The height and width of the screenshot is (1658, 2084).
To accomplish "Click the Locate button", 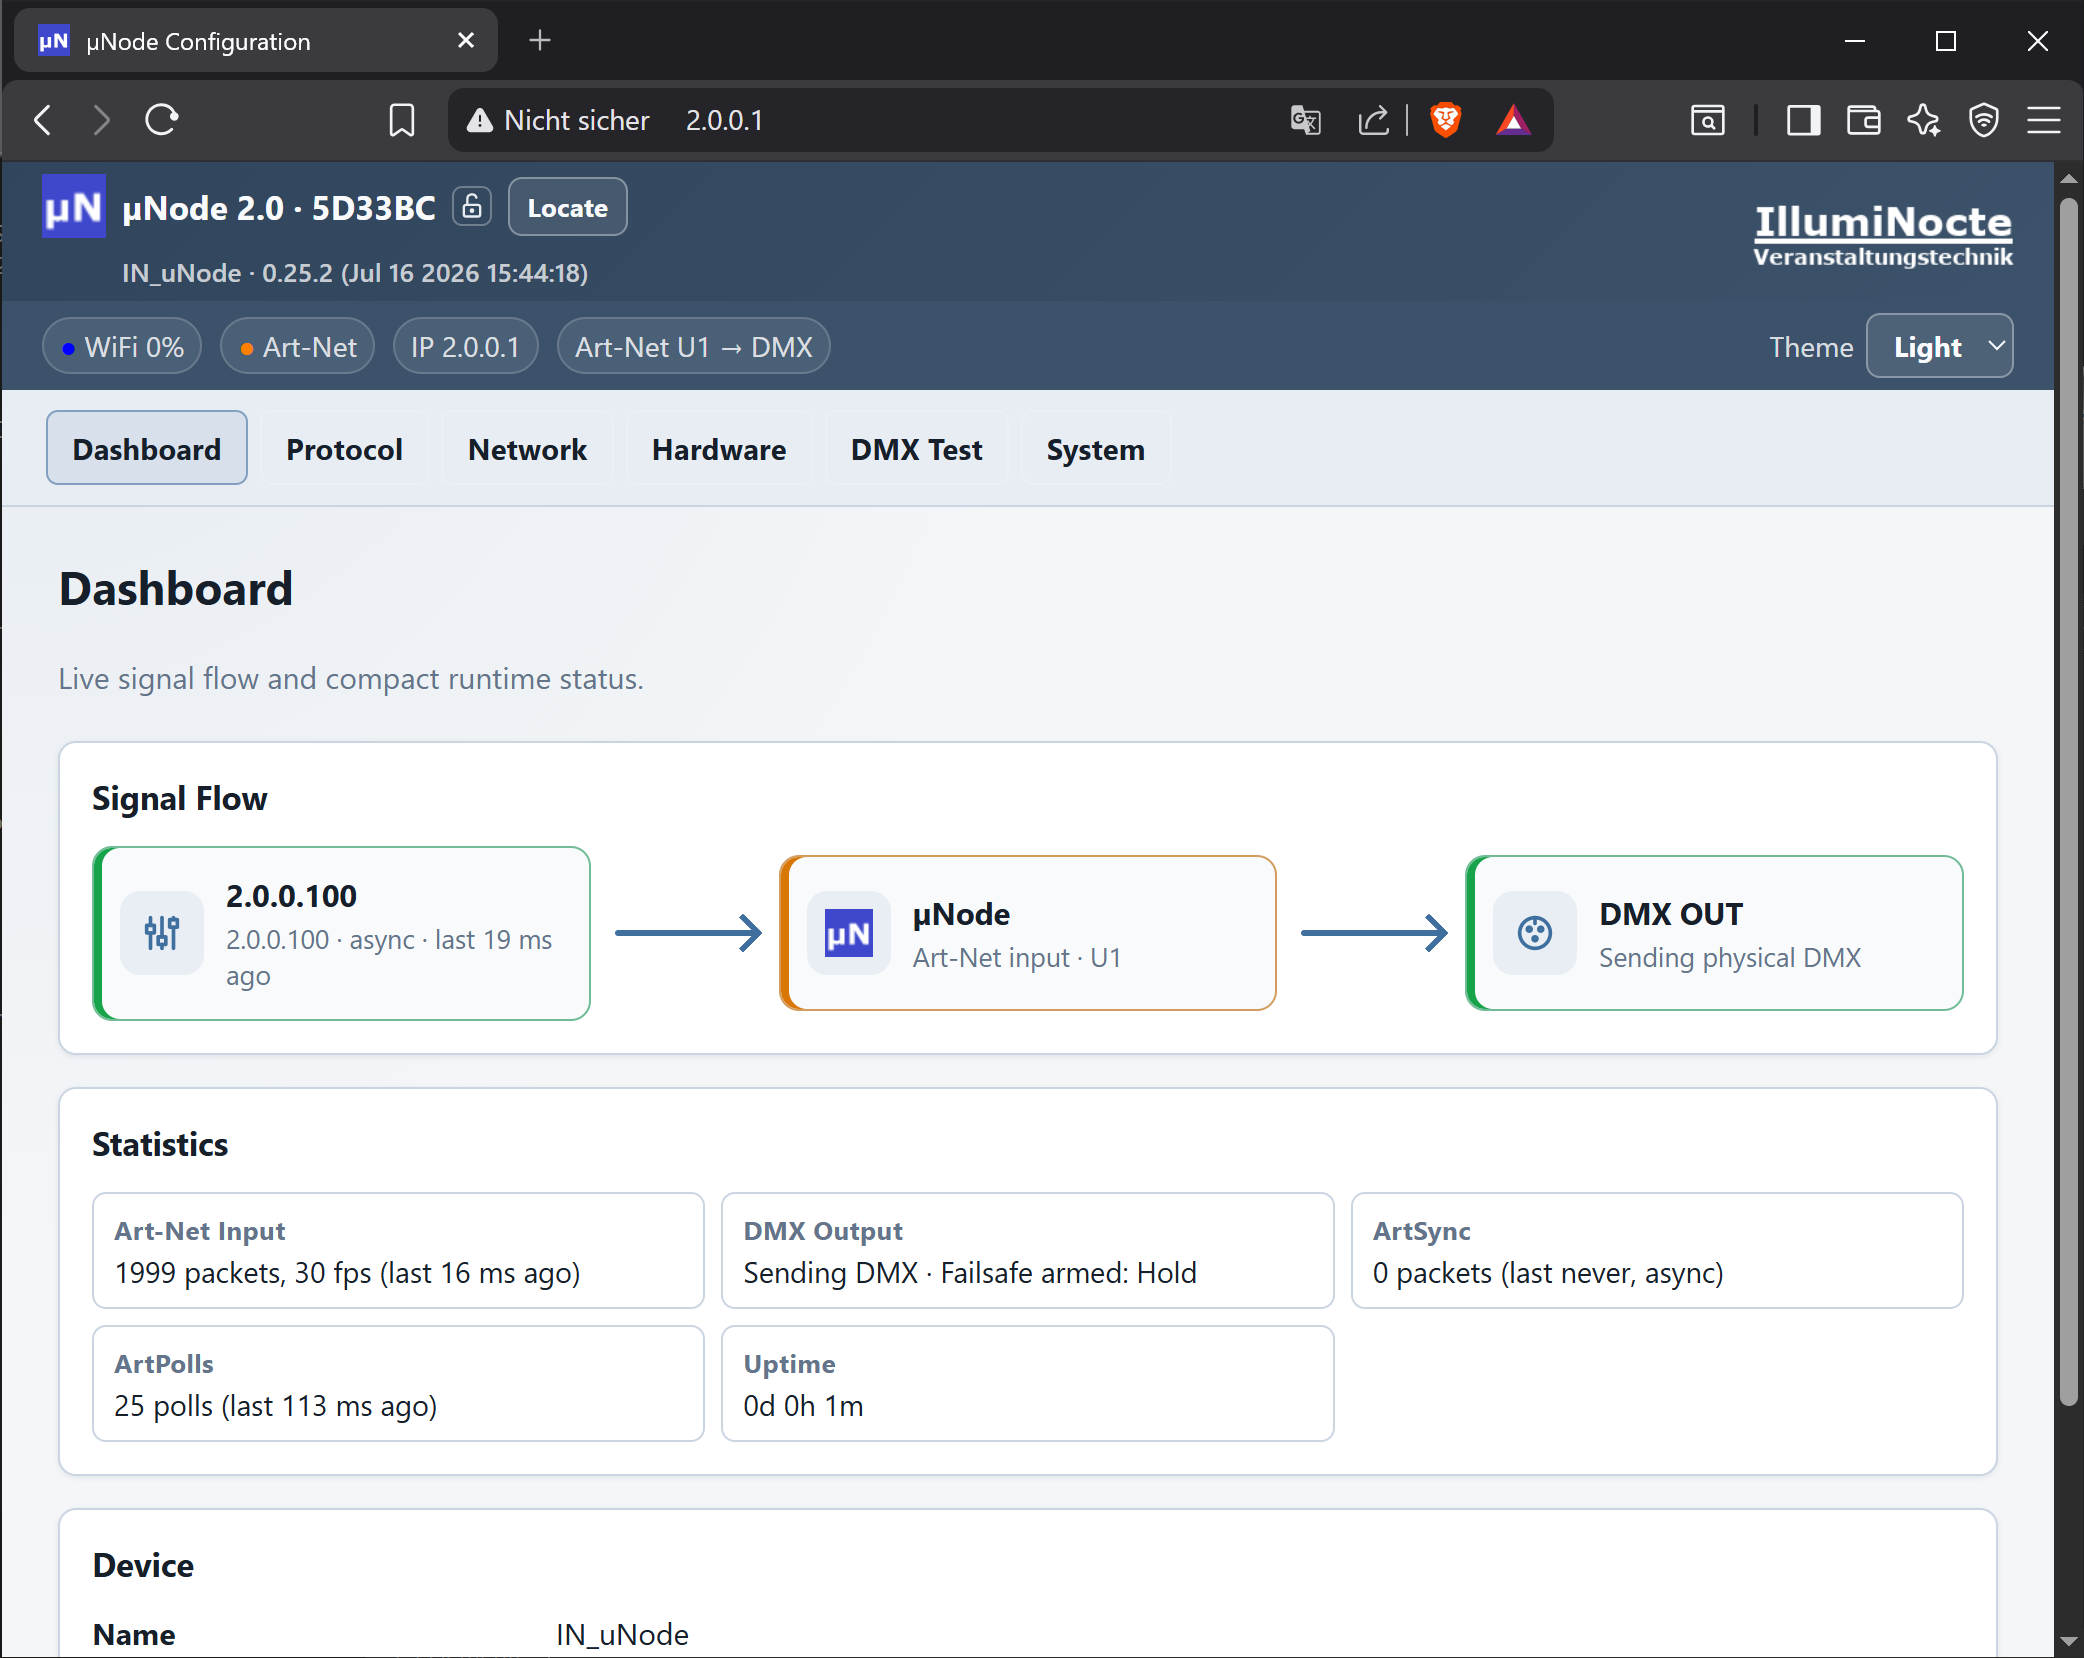I will click(567, 207).
